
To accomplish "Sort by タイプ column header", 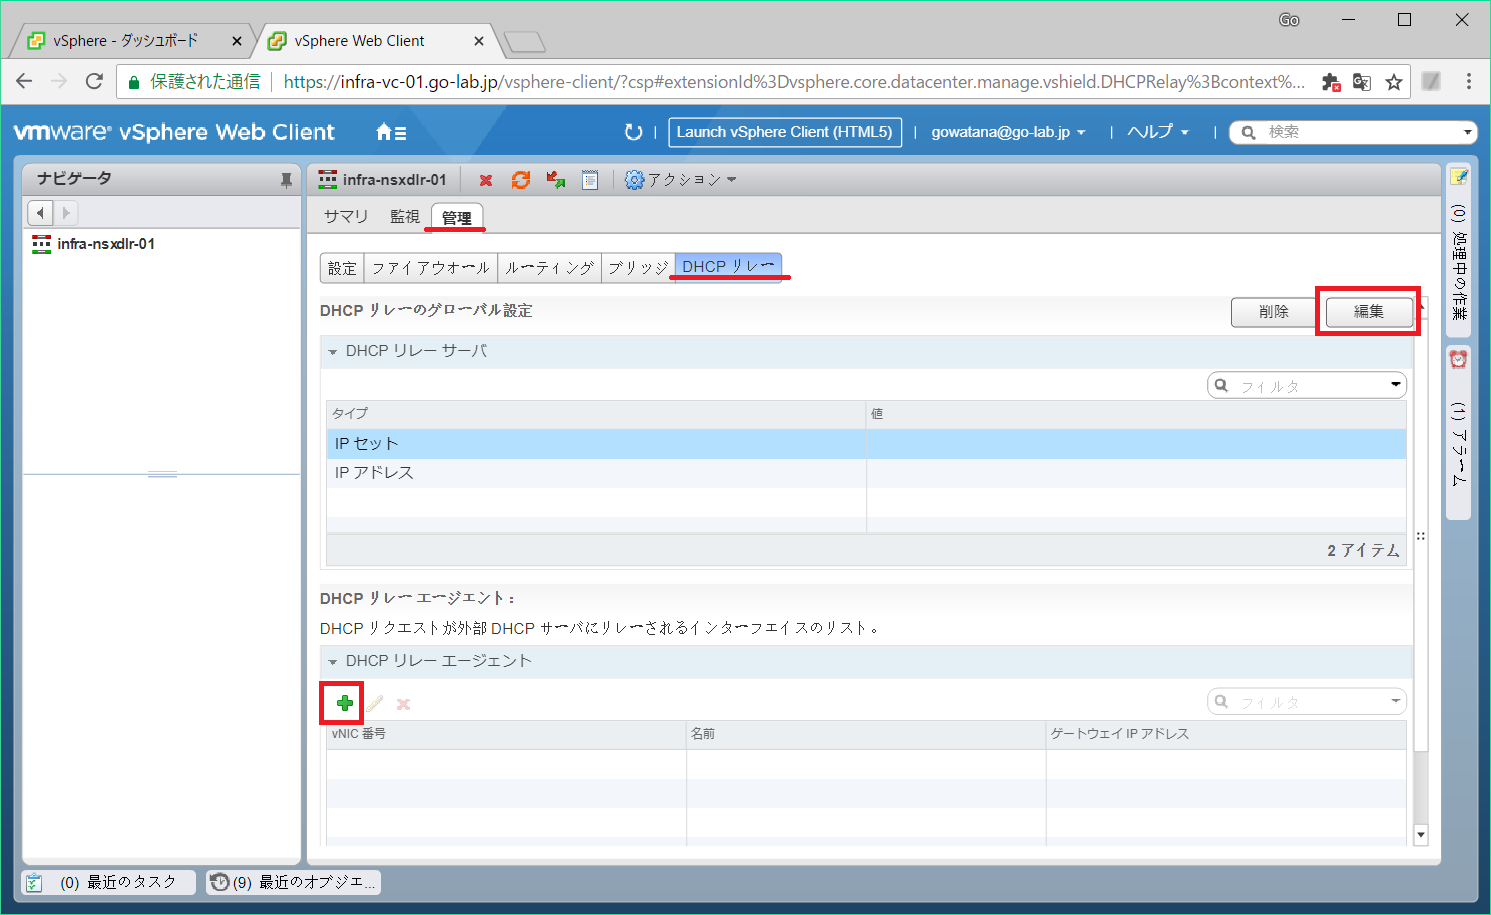I will pos(596,414).
